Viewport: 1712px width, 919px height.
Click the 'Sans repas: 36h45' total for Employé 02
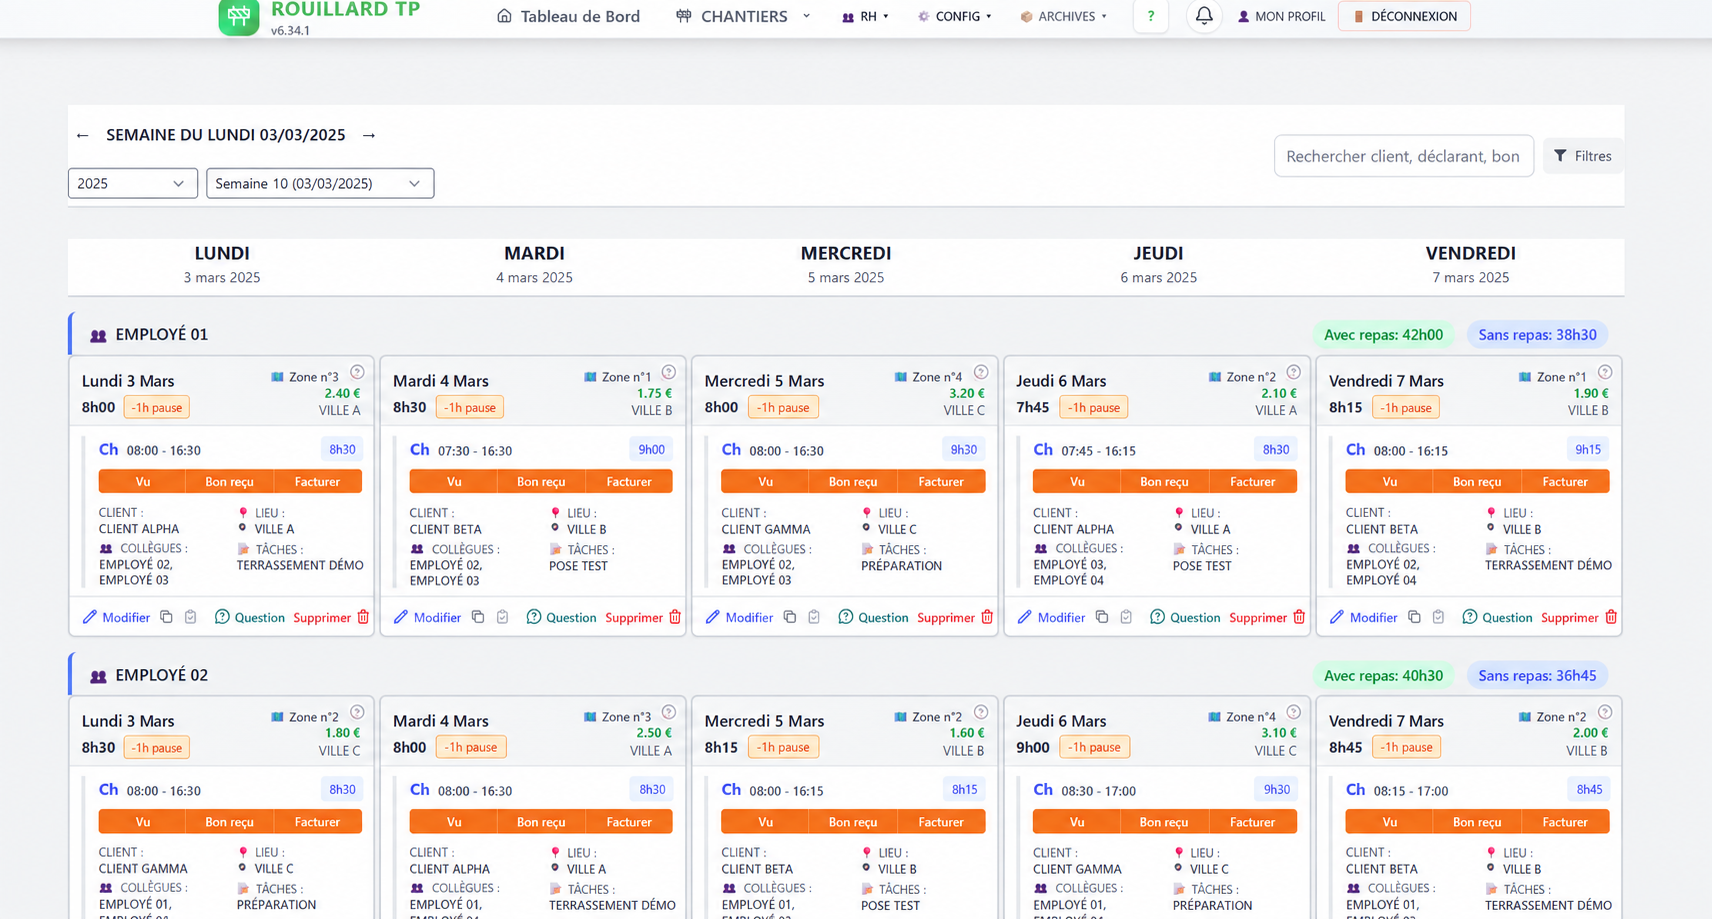1537,676
